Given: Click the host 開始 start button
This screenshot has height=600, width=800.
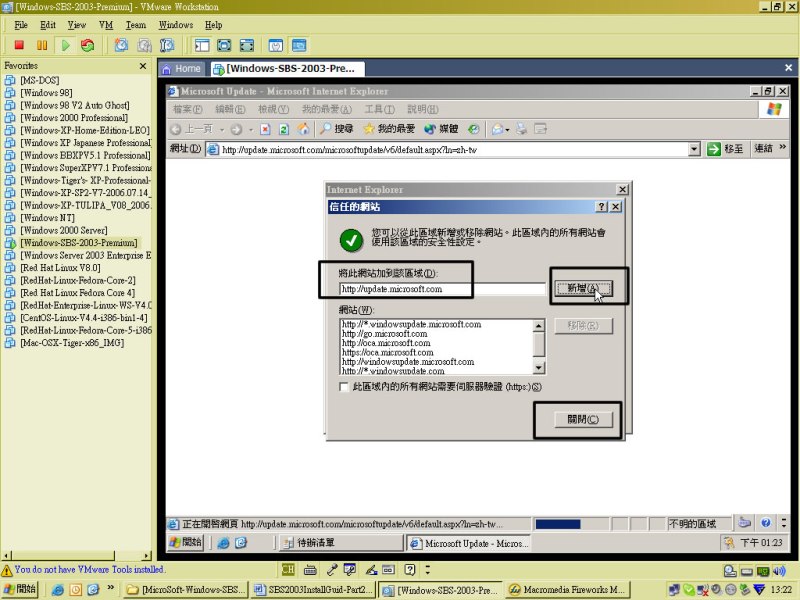Looking at the screenshot, I should click(20, 589).
